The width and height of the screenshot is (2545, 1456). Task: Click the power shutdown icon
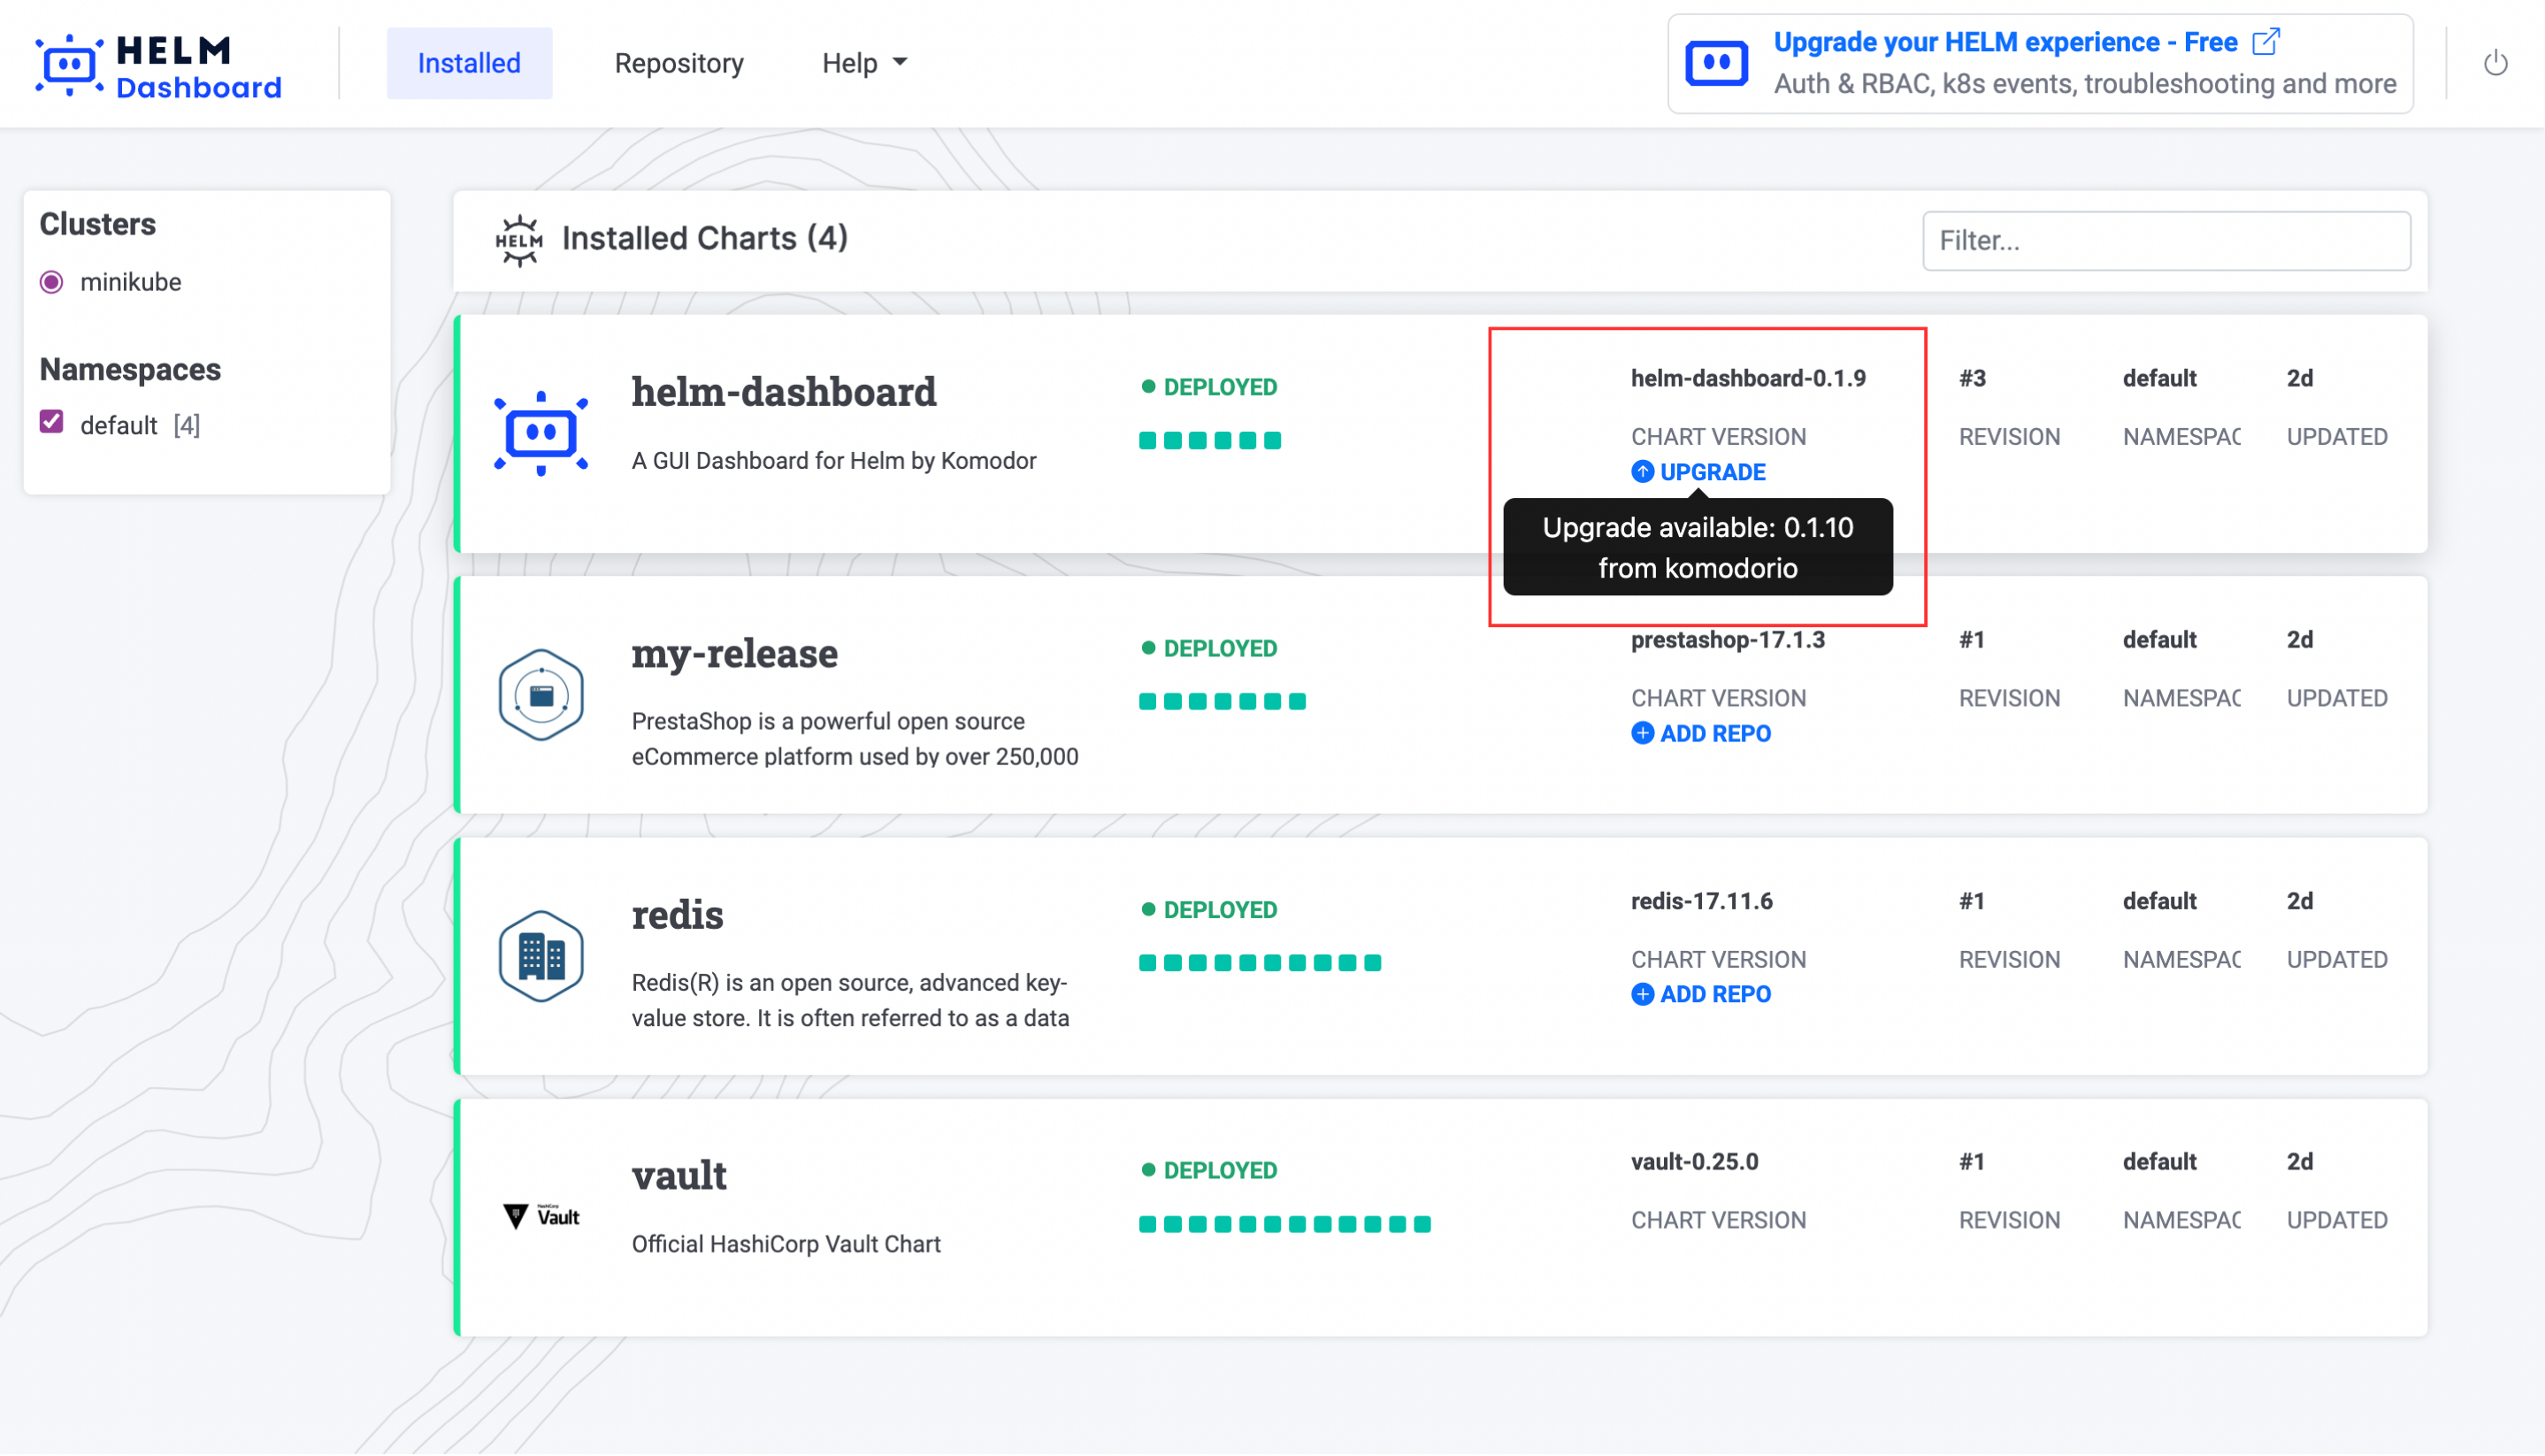(2495, 63)
